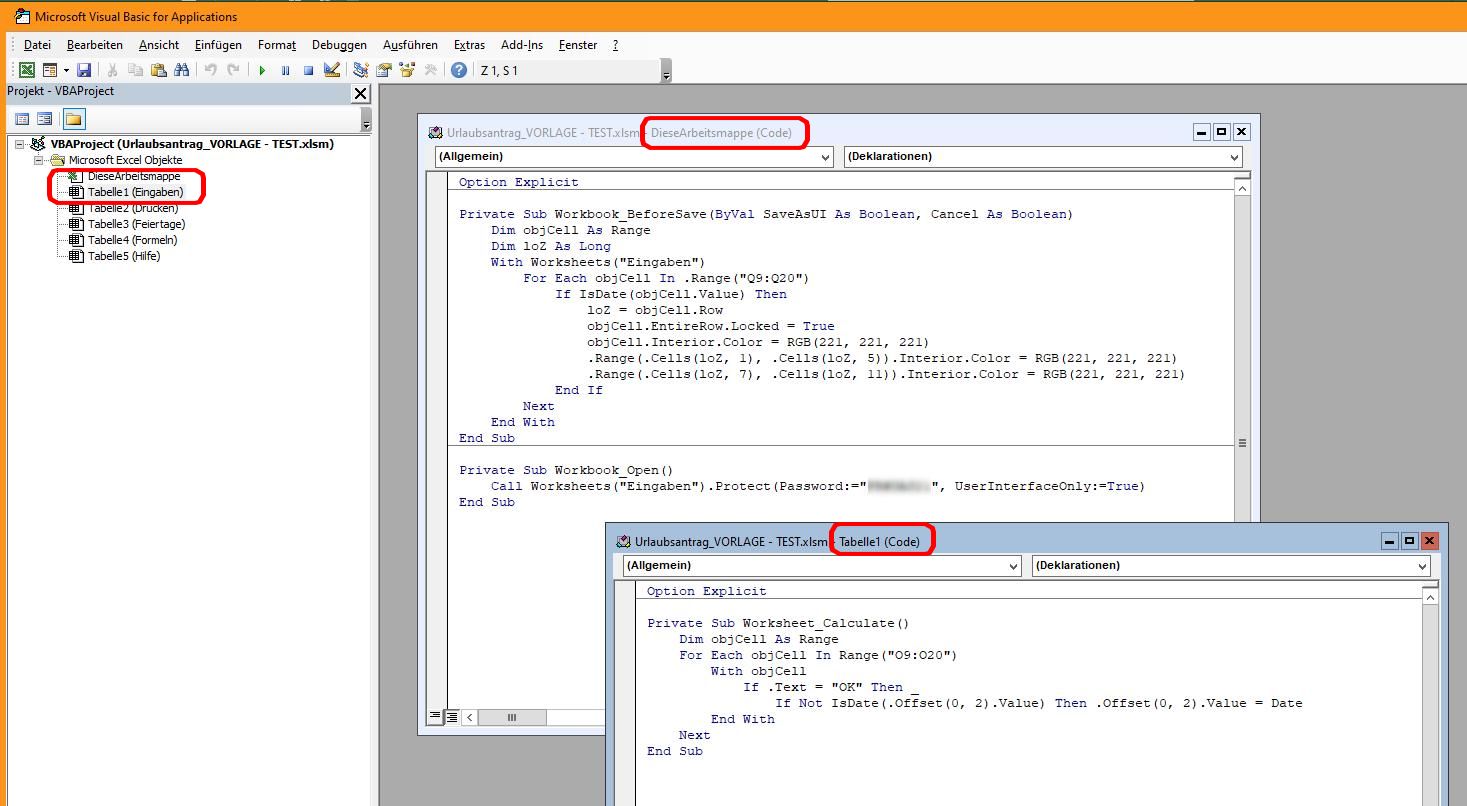Collapse the VBAProject root node
Viewport: 1467px width, 806px height.
tap(19, 144)
